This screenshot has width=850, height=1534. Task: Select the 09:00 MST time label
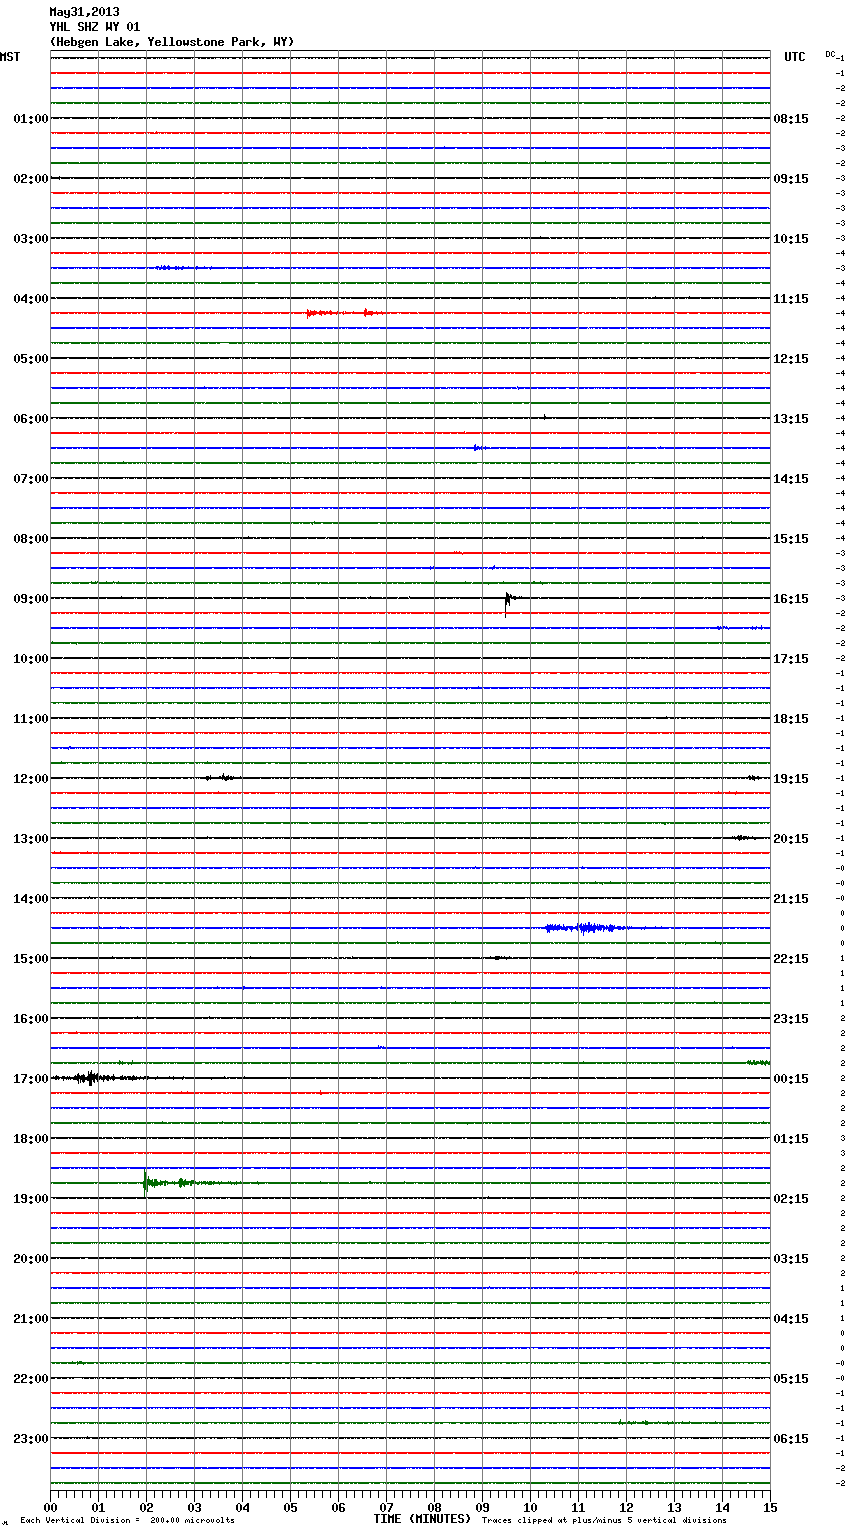31,599
